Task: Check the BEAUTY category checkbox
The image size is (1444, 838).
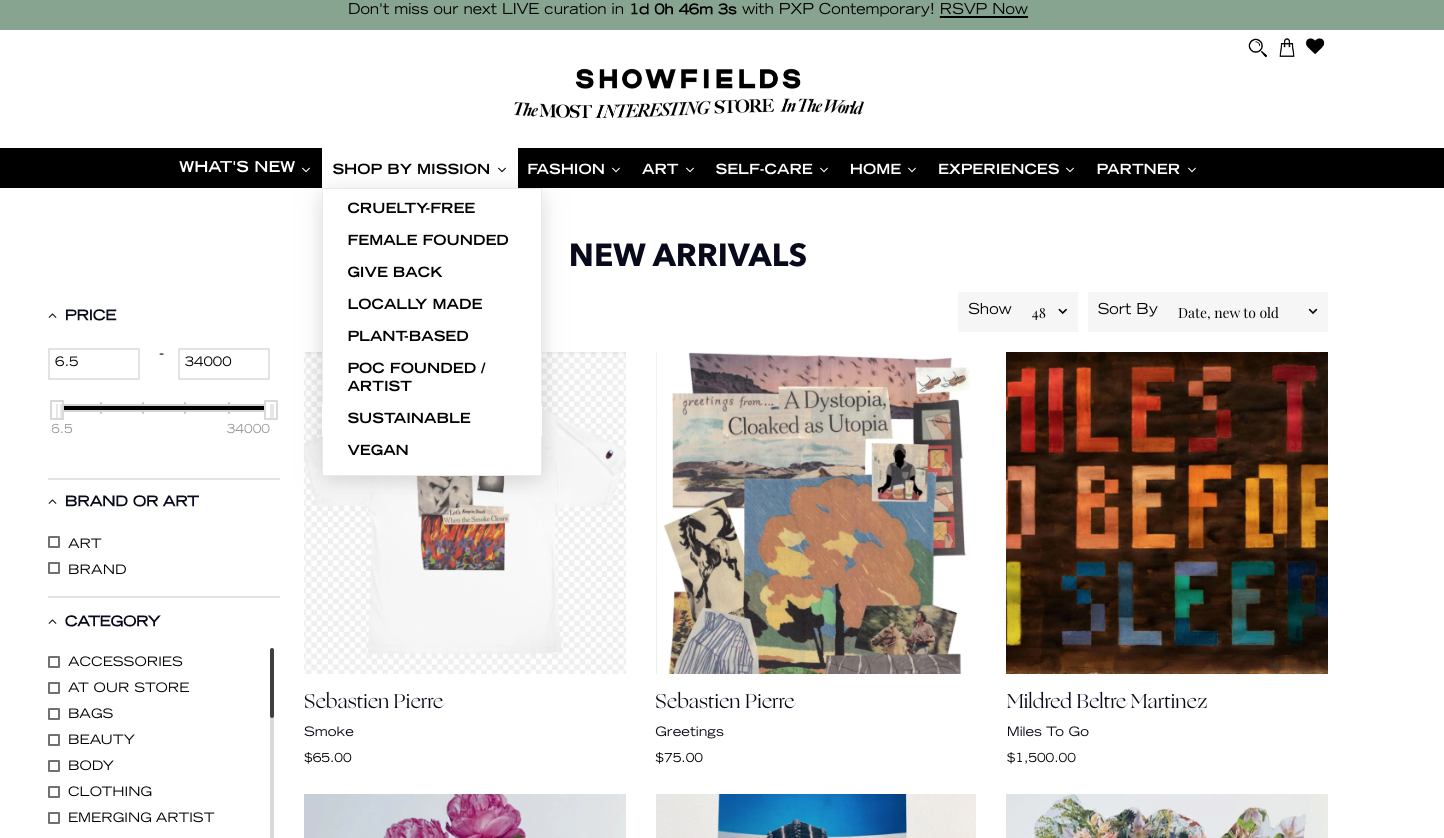Action: point(54,739)
